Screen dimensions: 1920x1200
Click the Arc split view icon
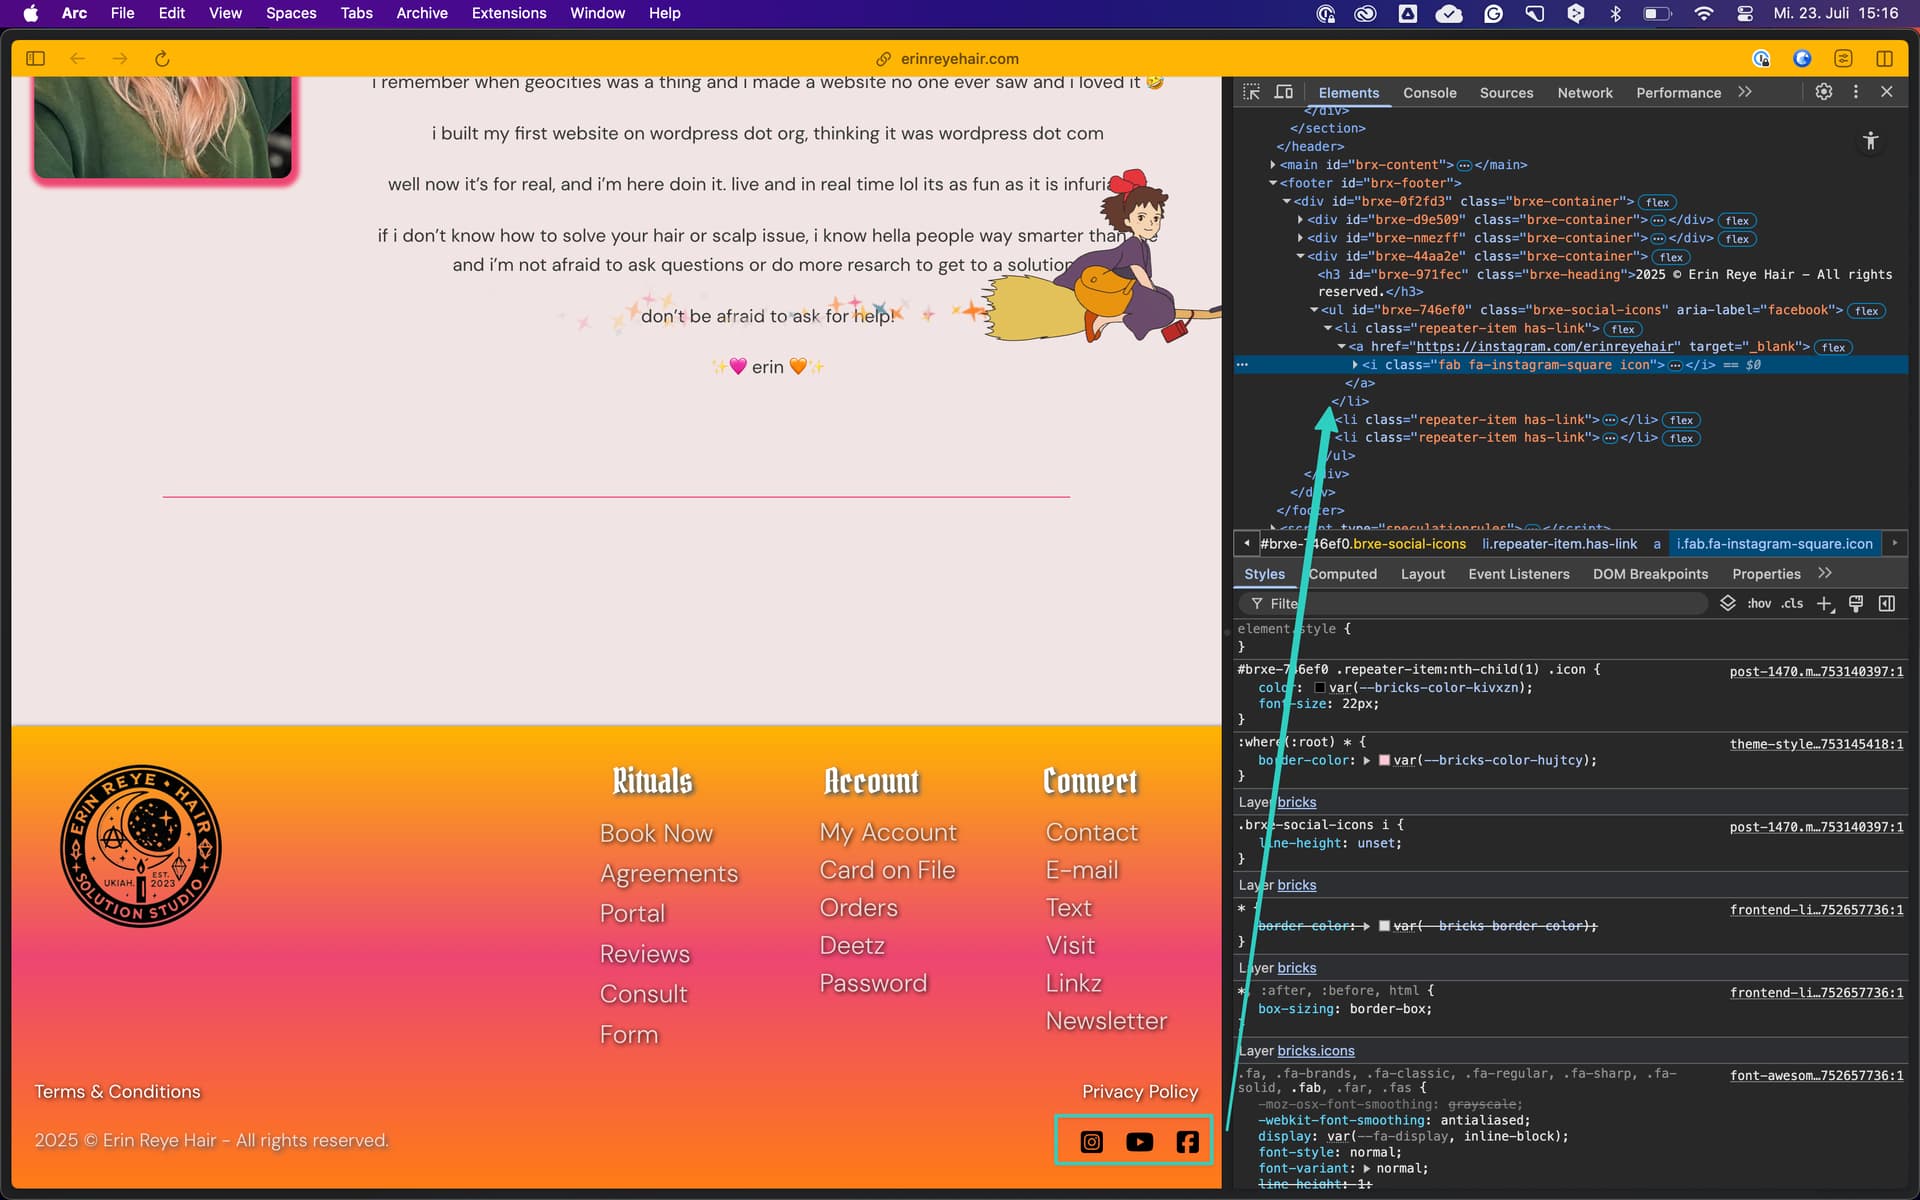pos(1885,59)
